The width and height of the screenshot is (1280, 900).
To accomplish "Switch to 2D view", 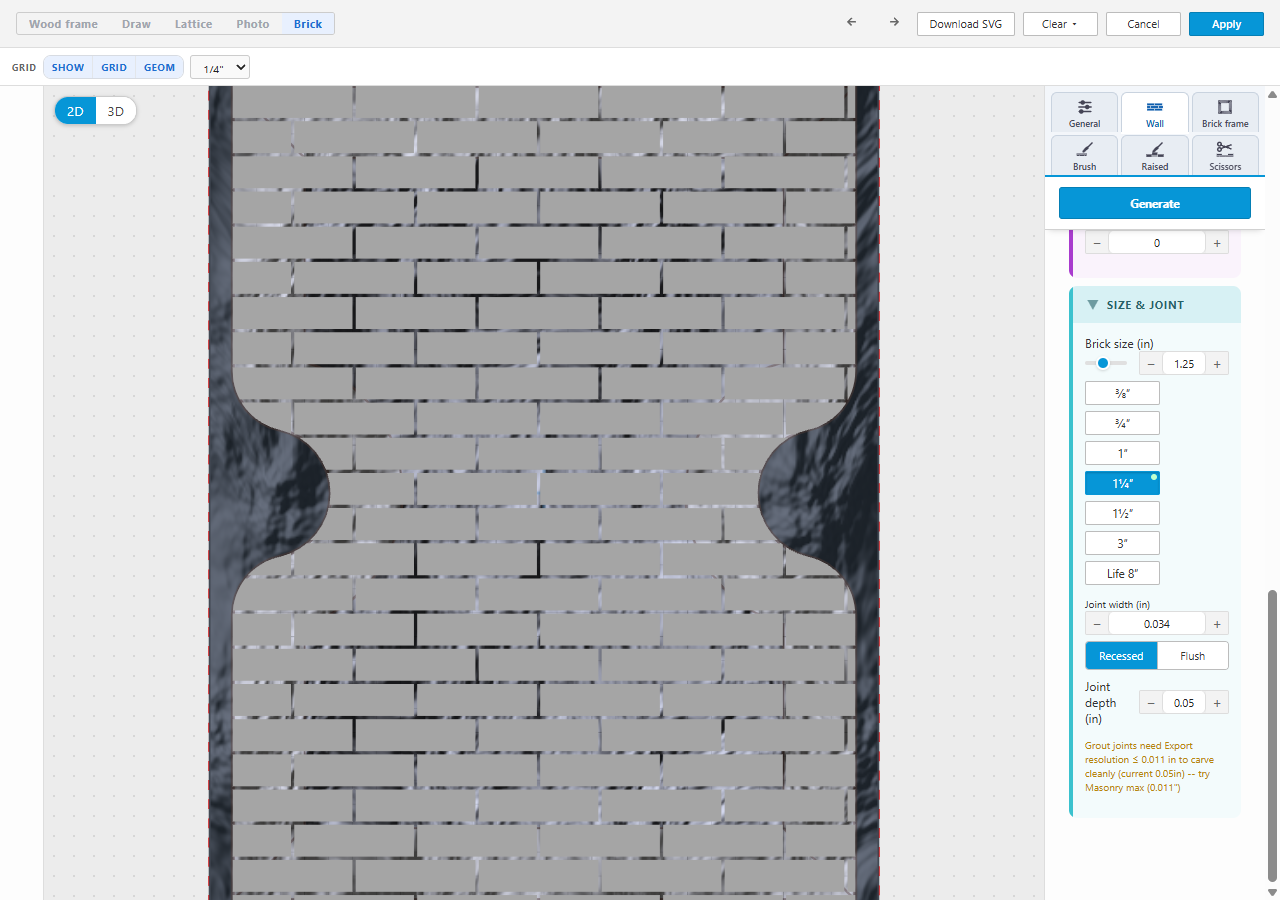I will coord(75,111).
